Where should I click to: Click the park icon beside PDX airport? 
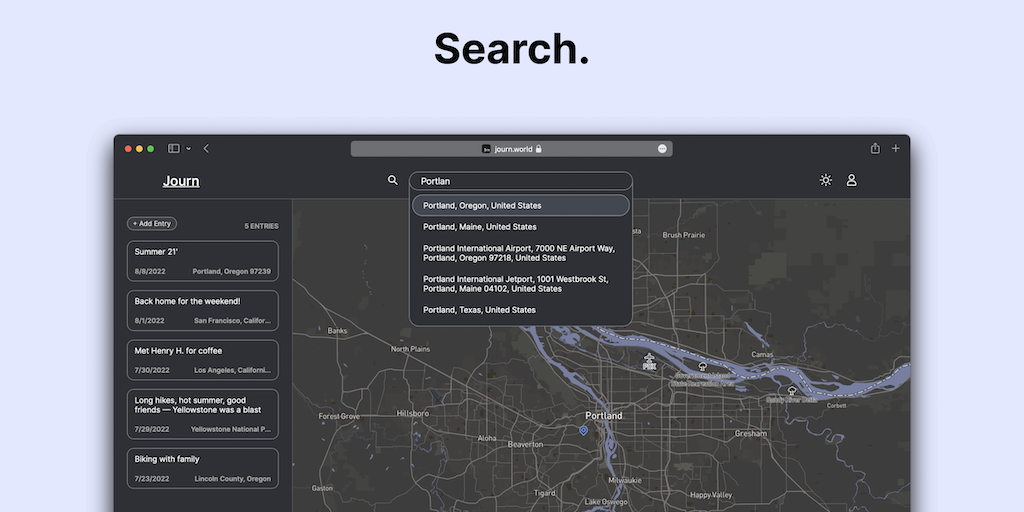(x=702, y=366)
